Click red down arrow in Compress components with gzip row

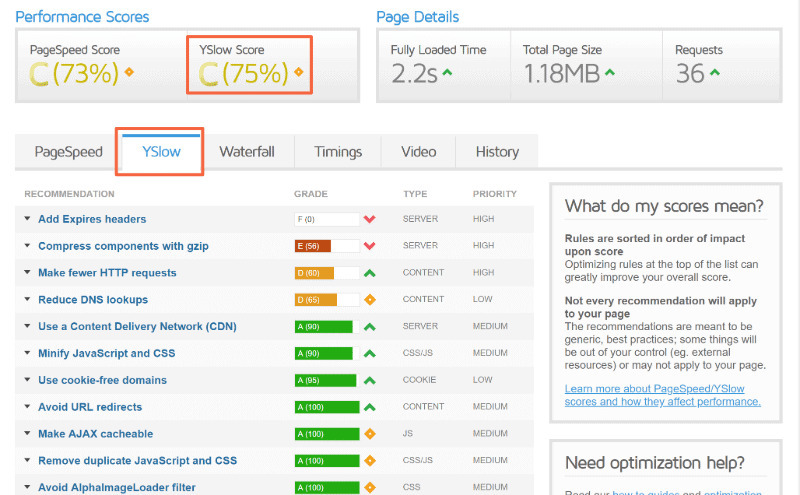click(370, 246)
